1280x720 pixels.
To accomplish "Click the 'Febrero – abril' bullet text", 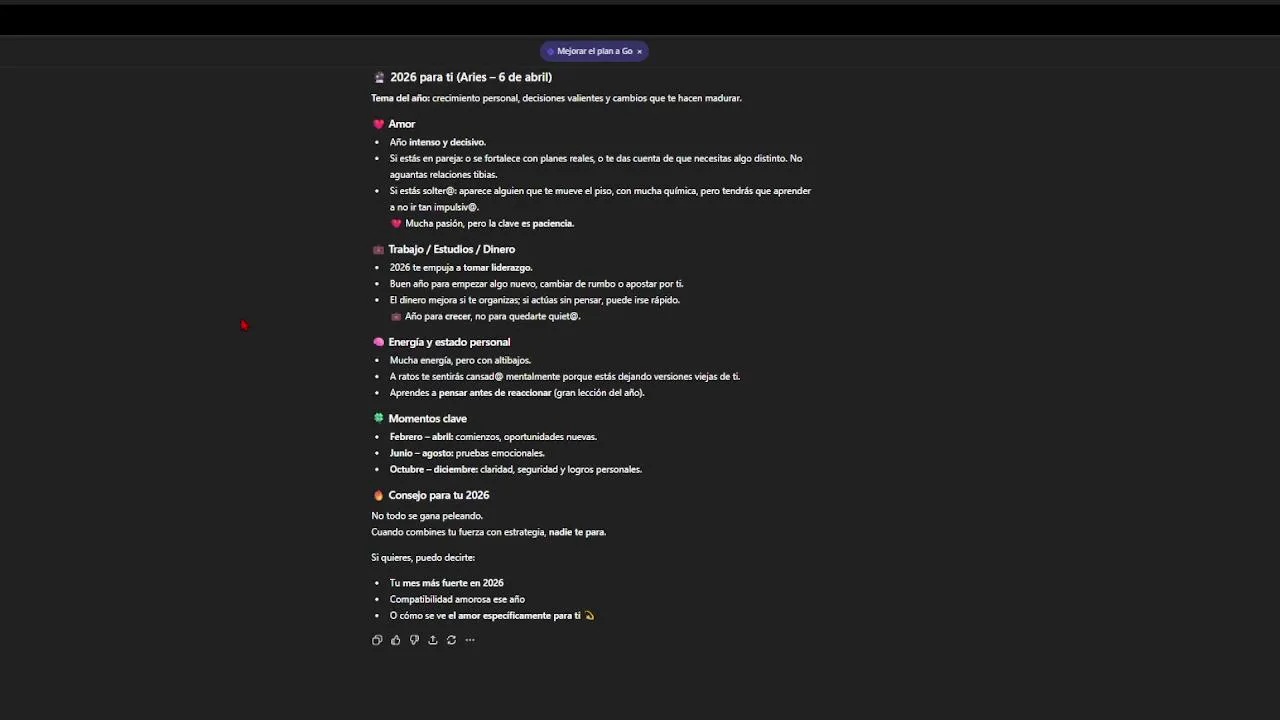I will point(421,437).
